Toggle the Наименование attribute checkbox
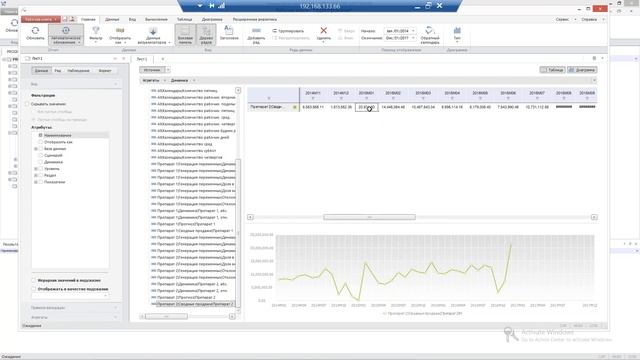 click(40, 135)
